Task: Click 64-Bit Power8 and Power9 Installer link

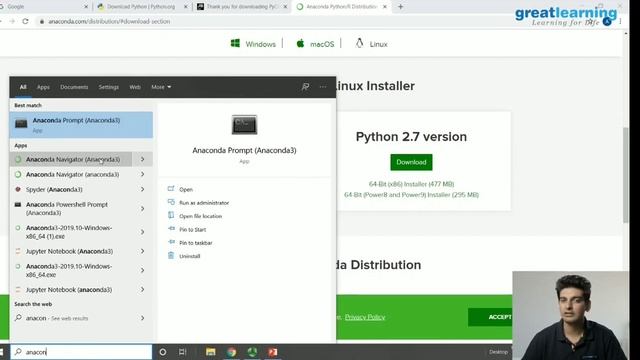Action: point(411,195)
